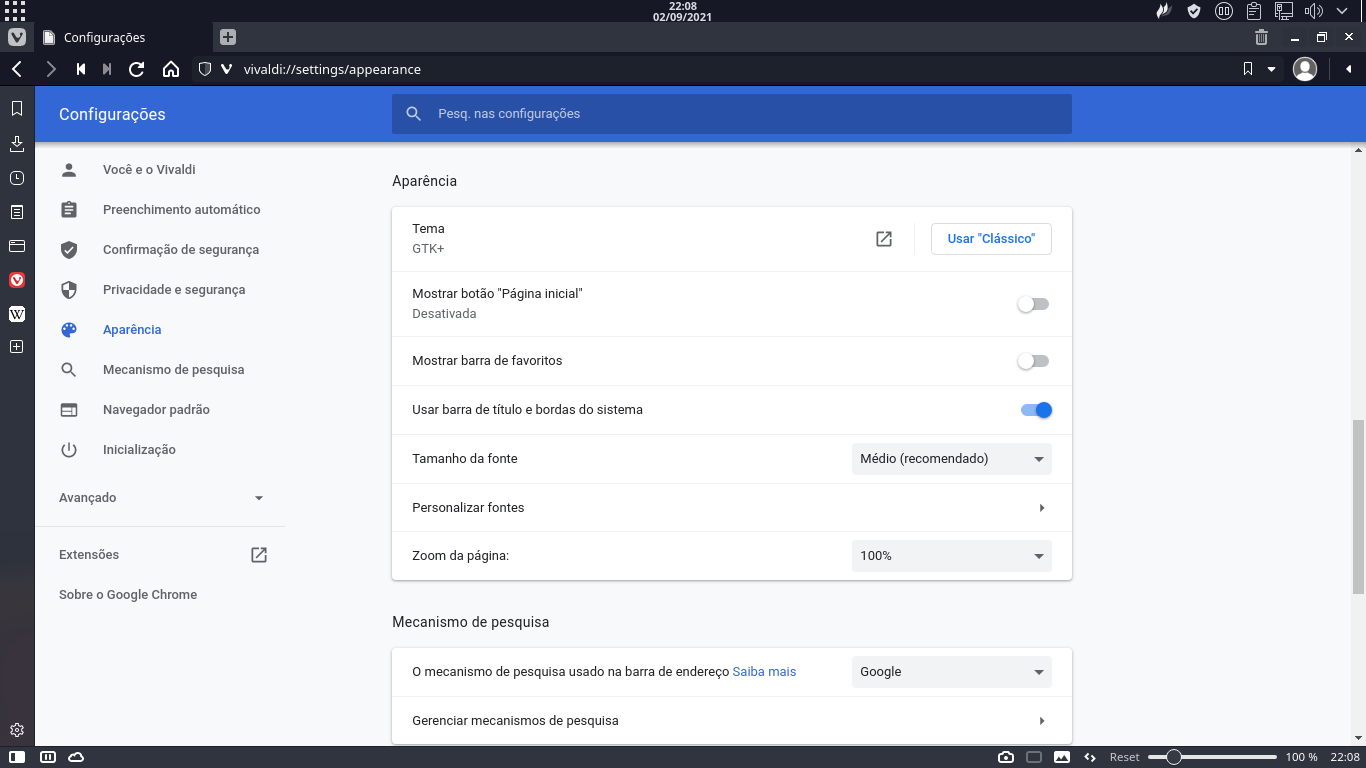Open Extensões link
The width and height of the screenshot is (1366, 768).
[160, 555]
